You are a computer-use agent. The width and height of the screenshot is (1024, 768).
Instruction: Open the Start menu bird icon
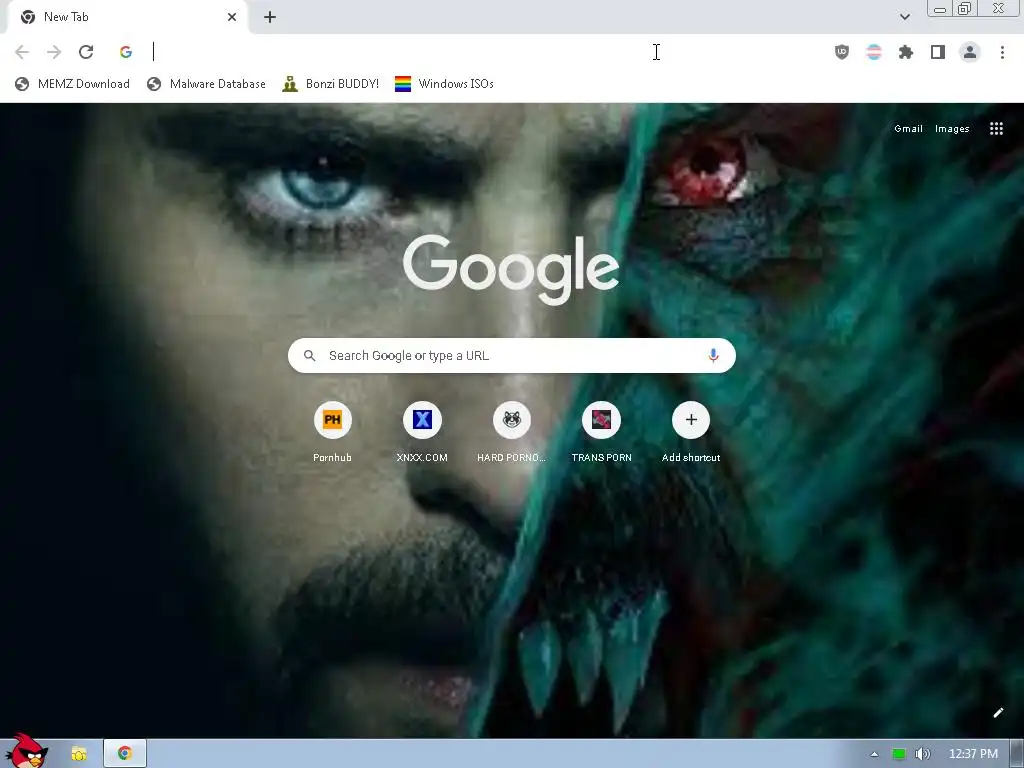pos(26,751)
